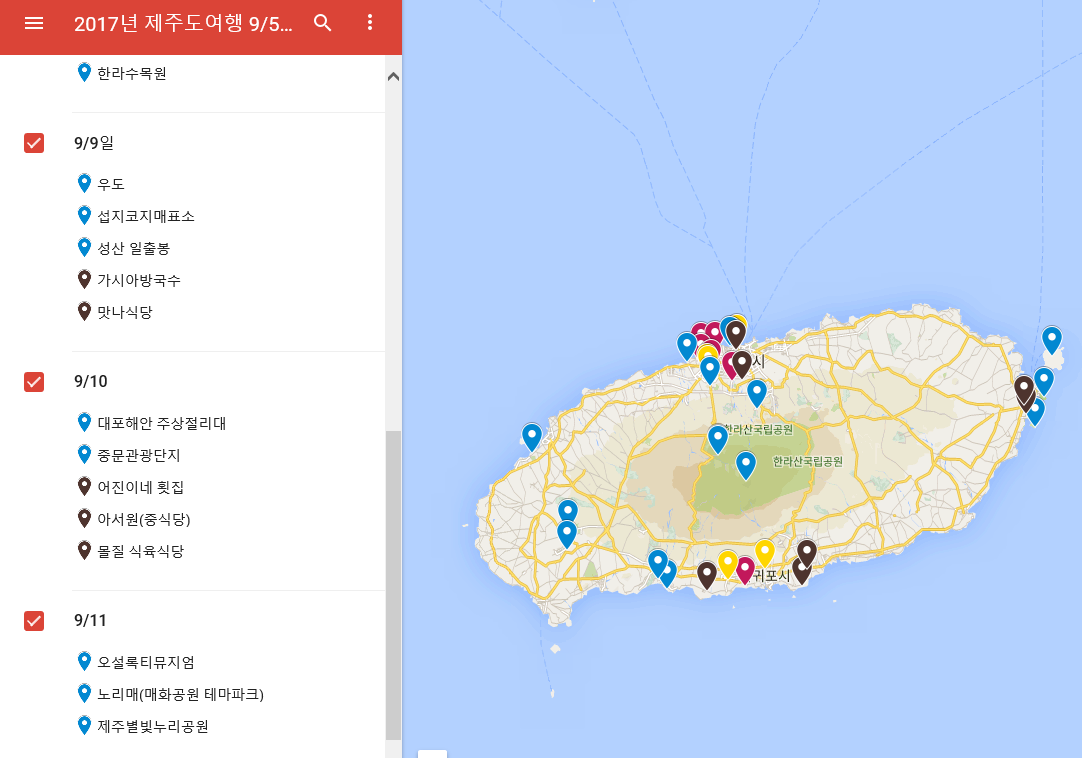Click the 2017년 제주도여행 map title
Viewport: 1082px width, 758px height.
click(183, 23)
